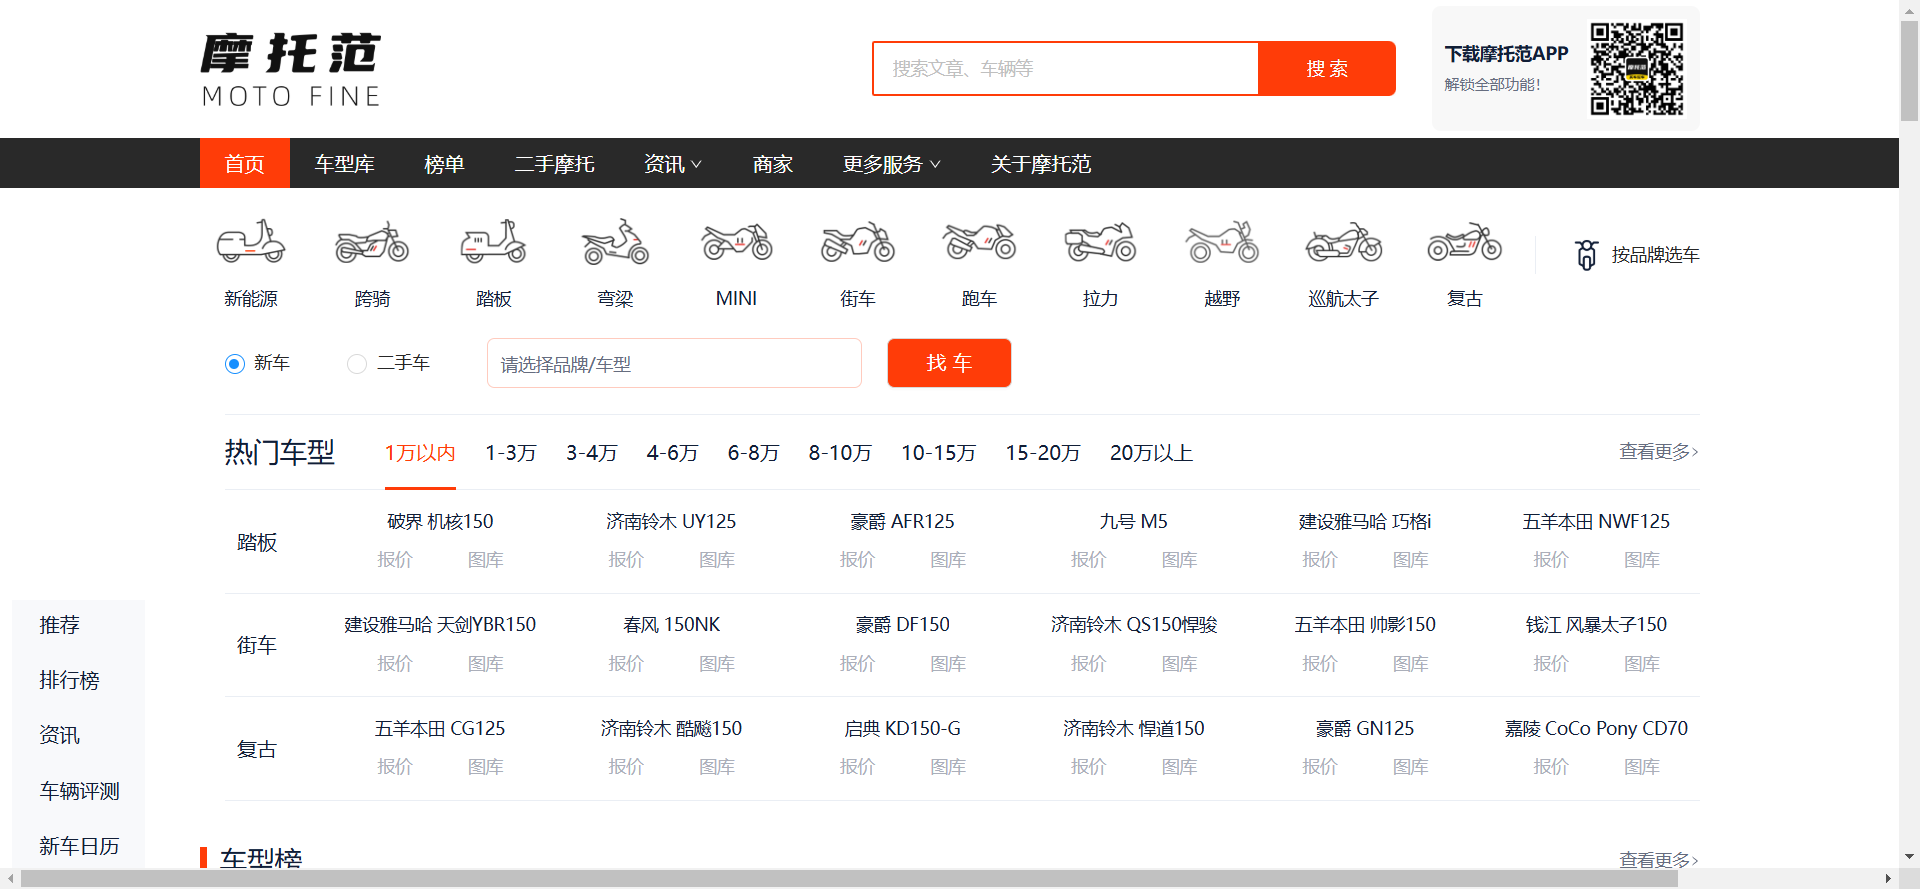Click the vertical scrollbar thumb
Viewport: 1920px width, 889px height.
point(1909,70)
